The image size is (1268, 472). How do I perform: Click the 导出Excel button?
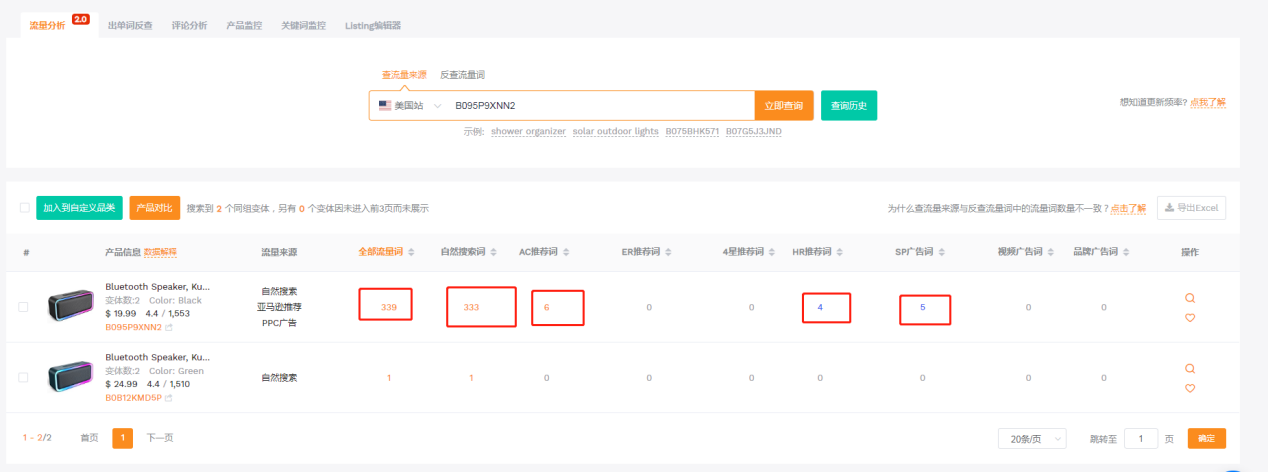[1191, 208]
